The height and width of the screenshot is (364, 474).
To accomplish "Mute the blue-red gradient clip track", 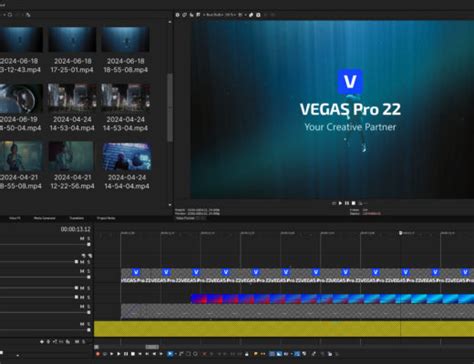I will tap(82, 297).
